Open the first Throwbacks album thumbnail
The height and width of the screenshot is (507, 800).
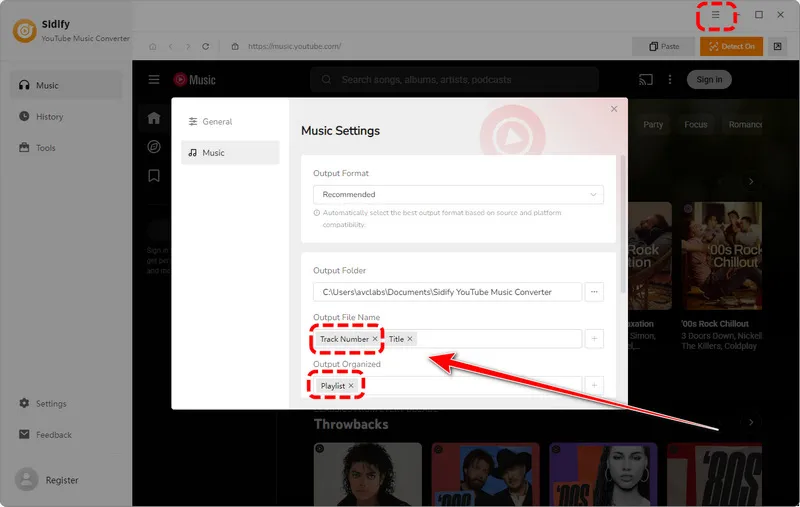click(x=368, y=474)
